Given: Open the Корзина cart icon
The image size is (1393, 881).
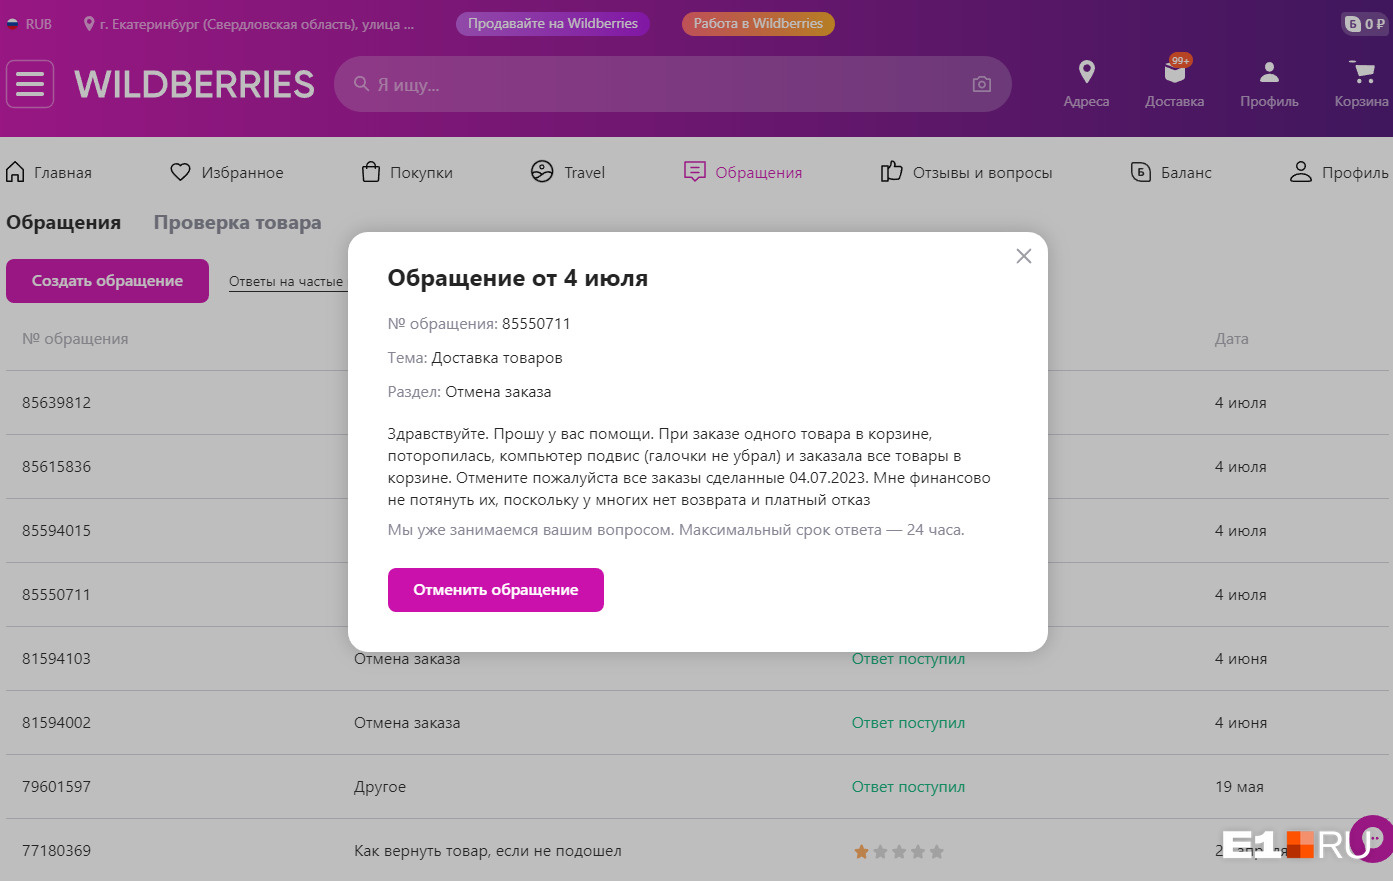Looking at the screenshot, I should [x=1361, y=73].
